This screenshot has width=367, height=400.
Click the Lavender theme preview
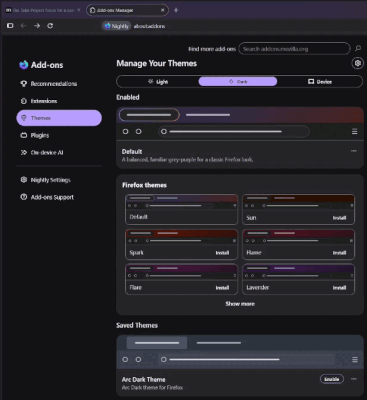tap(298, 272)
